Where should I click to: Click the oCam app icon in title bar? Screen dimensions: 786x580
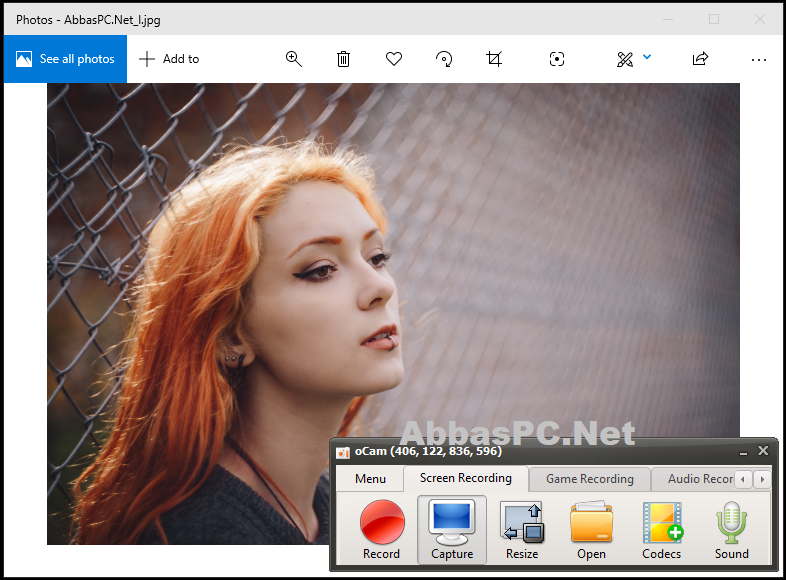click(343, 452)
